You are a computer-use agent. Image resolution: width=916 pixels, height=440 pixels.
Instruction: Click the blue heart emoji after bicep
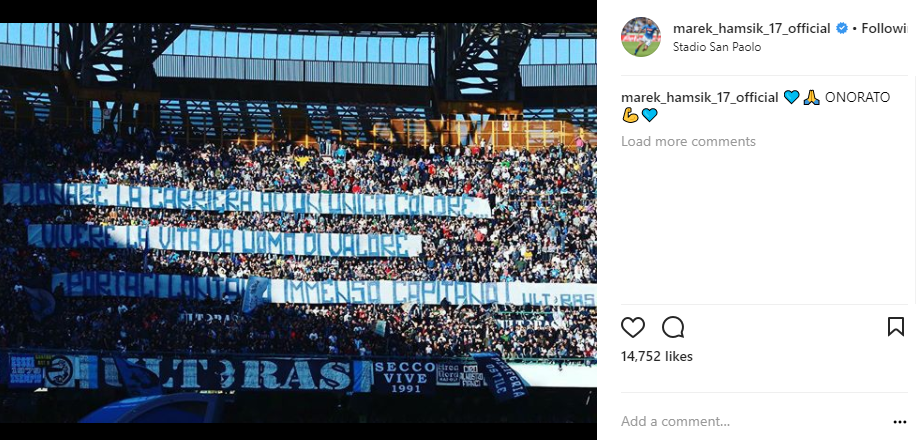pos(649,115)
